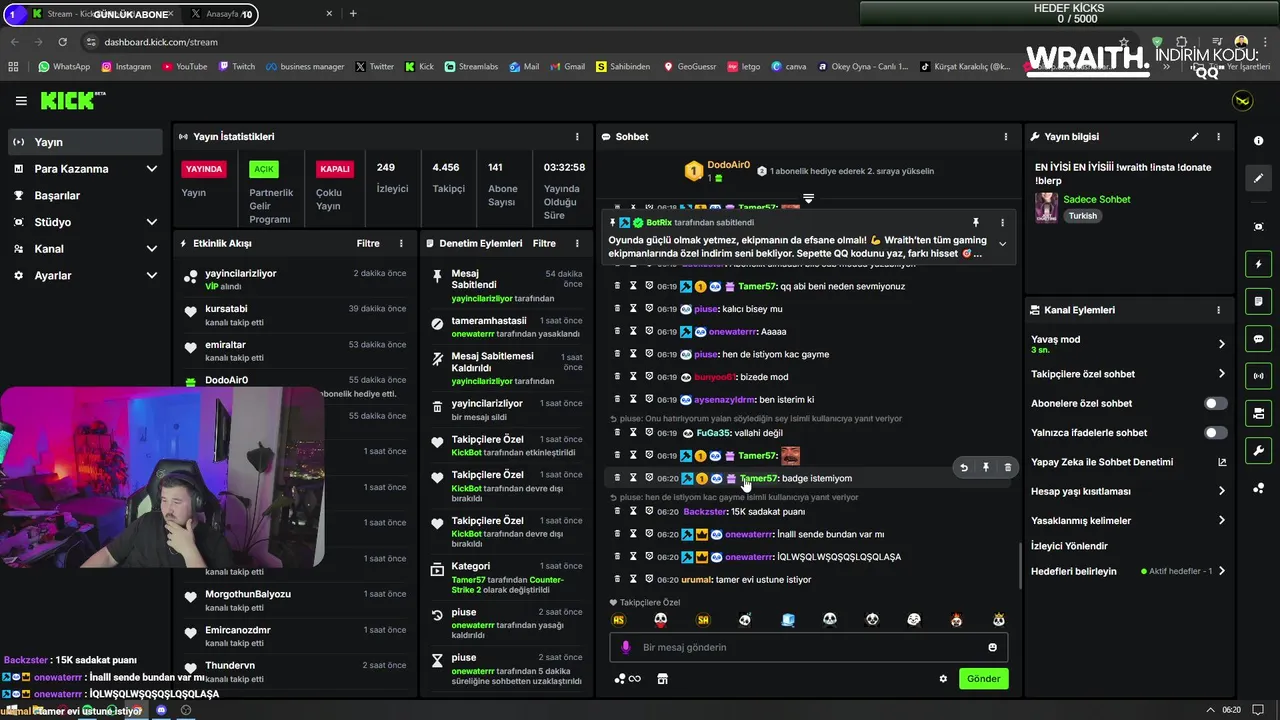Open the Denetim Eylemleri three-dot menu

click(x=577, y=243)
